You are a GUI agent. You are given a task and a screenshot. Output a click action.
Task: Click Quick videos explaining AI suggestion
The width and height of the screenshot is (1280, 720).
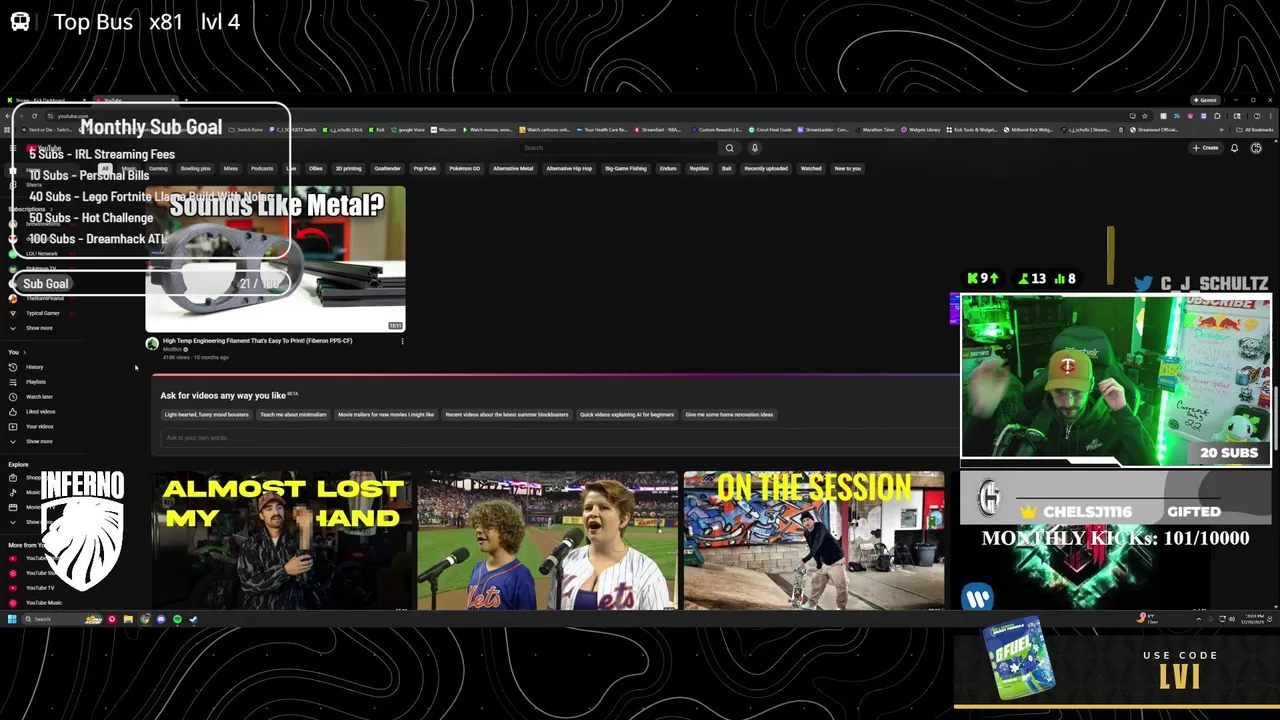pyautogui.click(x=627, y=415)
